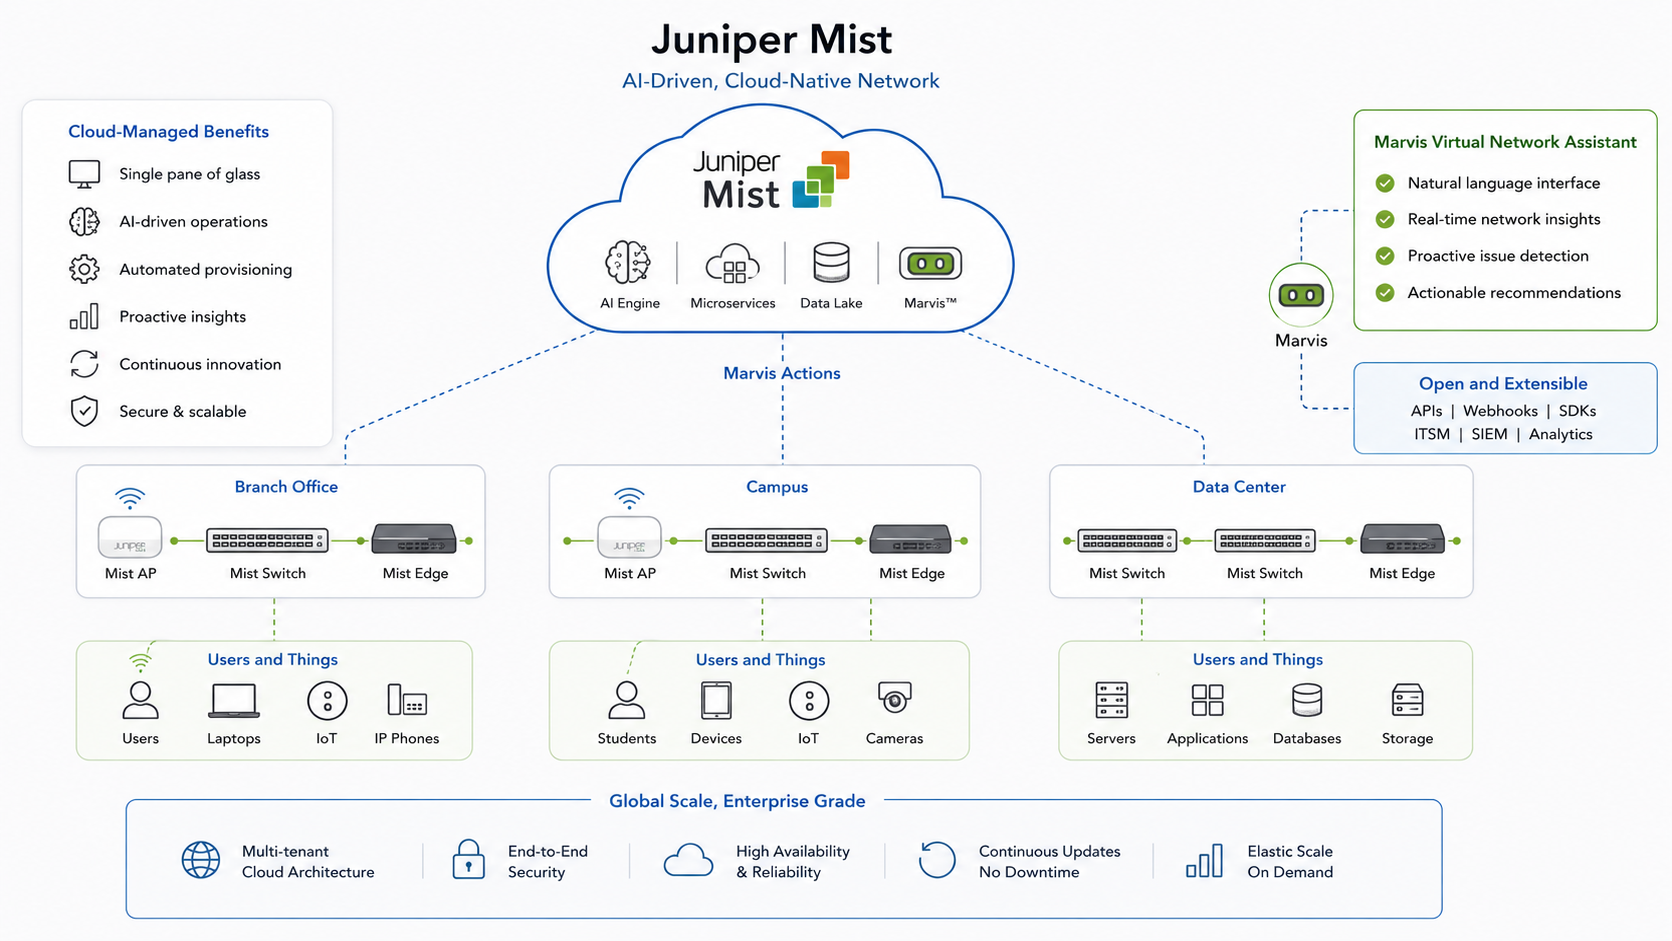Click the IP Phones icon
The width and height of the screenshot is (1672, 941).
coord(407,700)
